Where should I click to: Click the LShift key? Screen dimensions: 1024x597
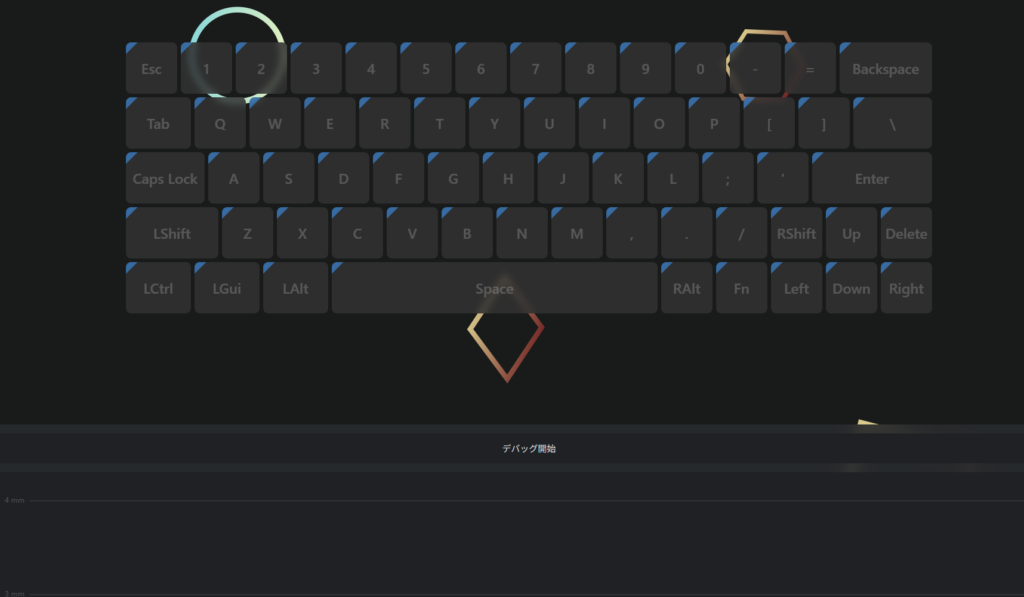[172, 233]
